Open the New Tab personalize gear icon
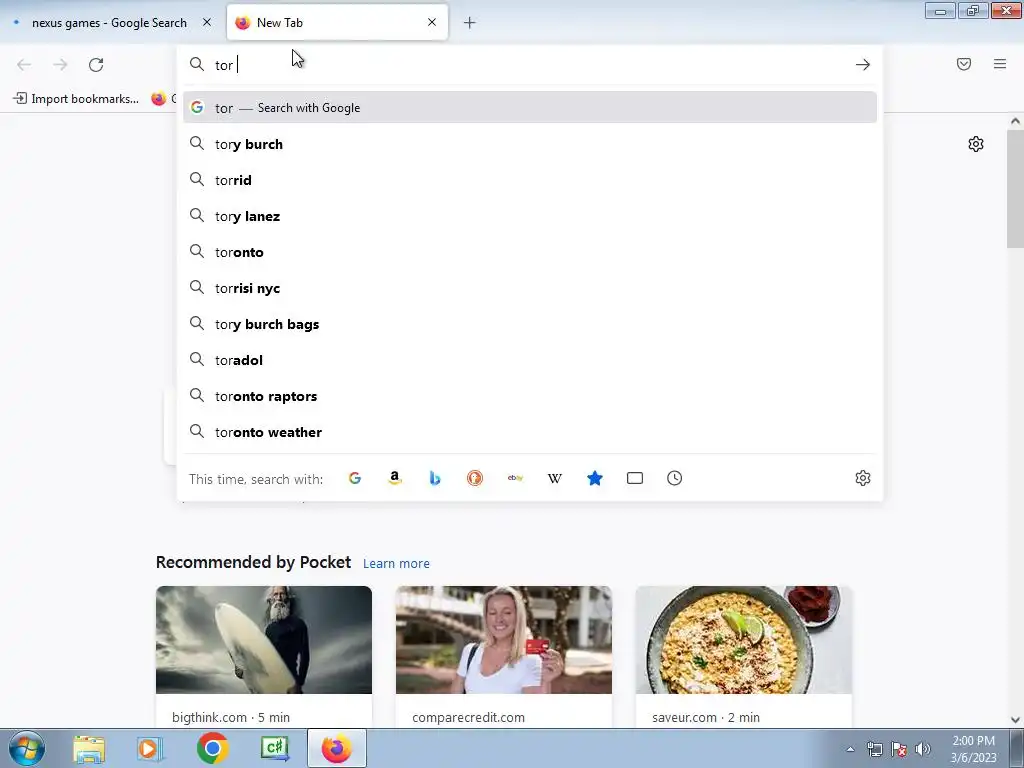Image resolution: width=1024 pixels, height=768 pixels. 976,144
